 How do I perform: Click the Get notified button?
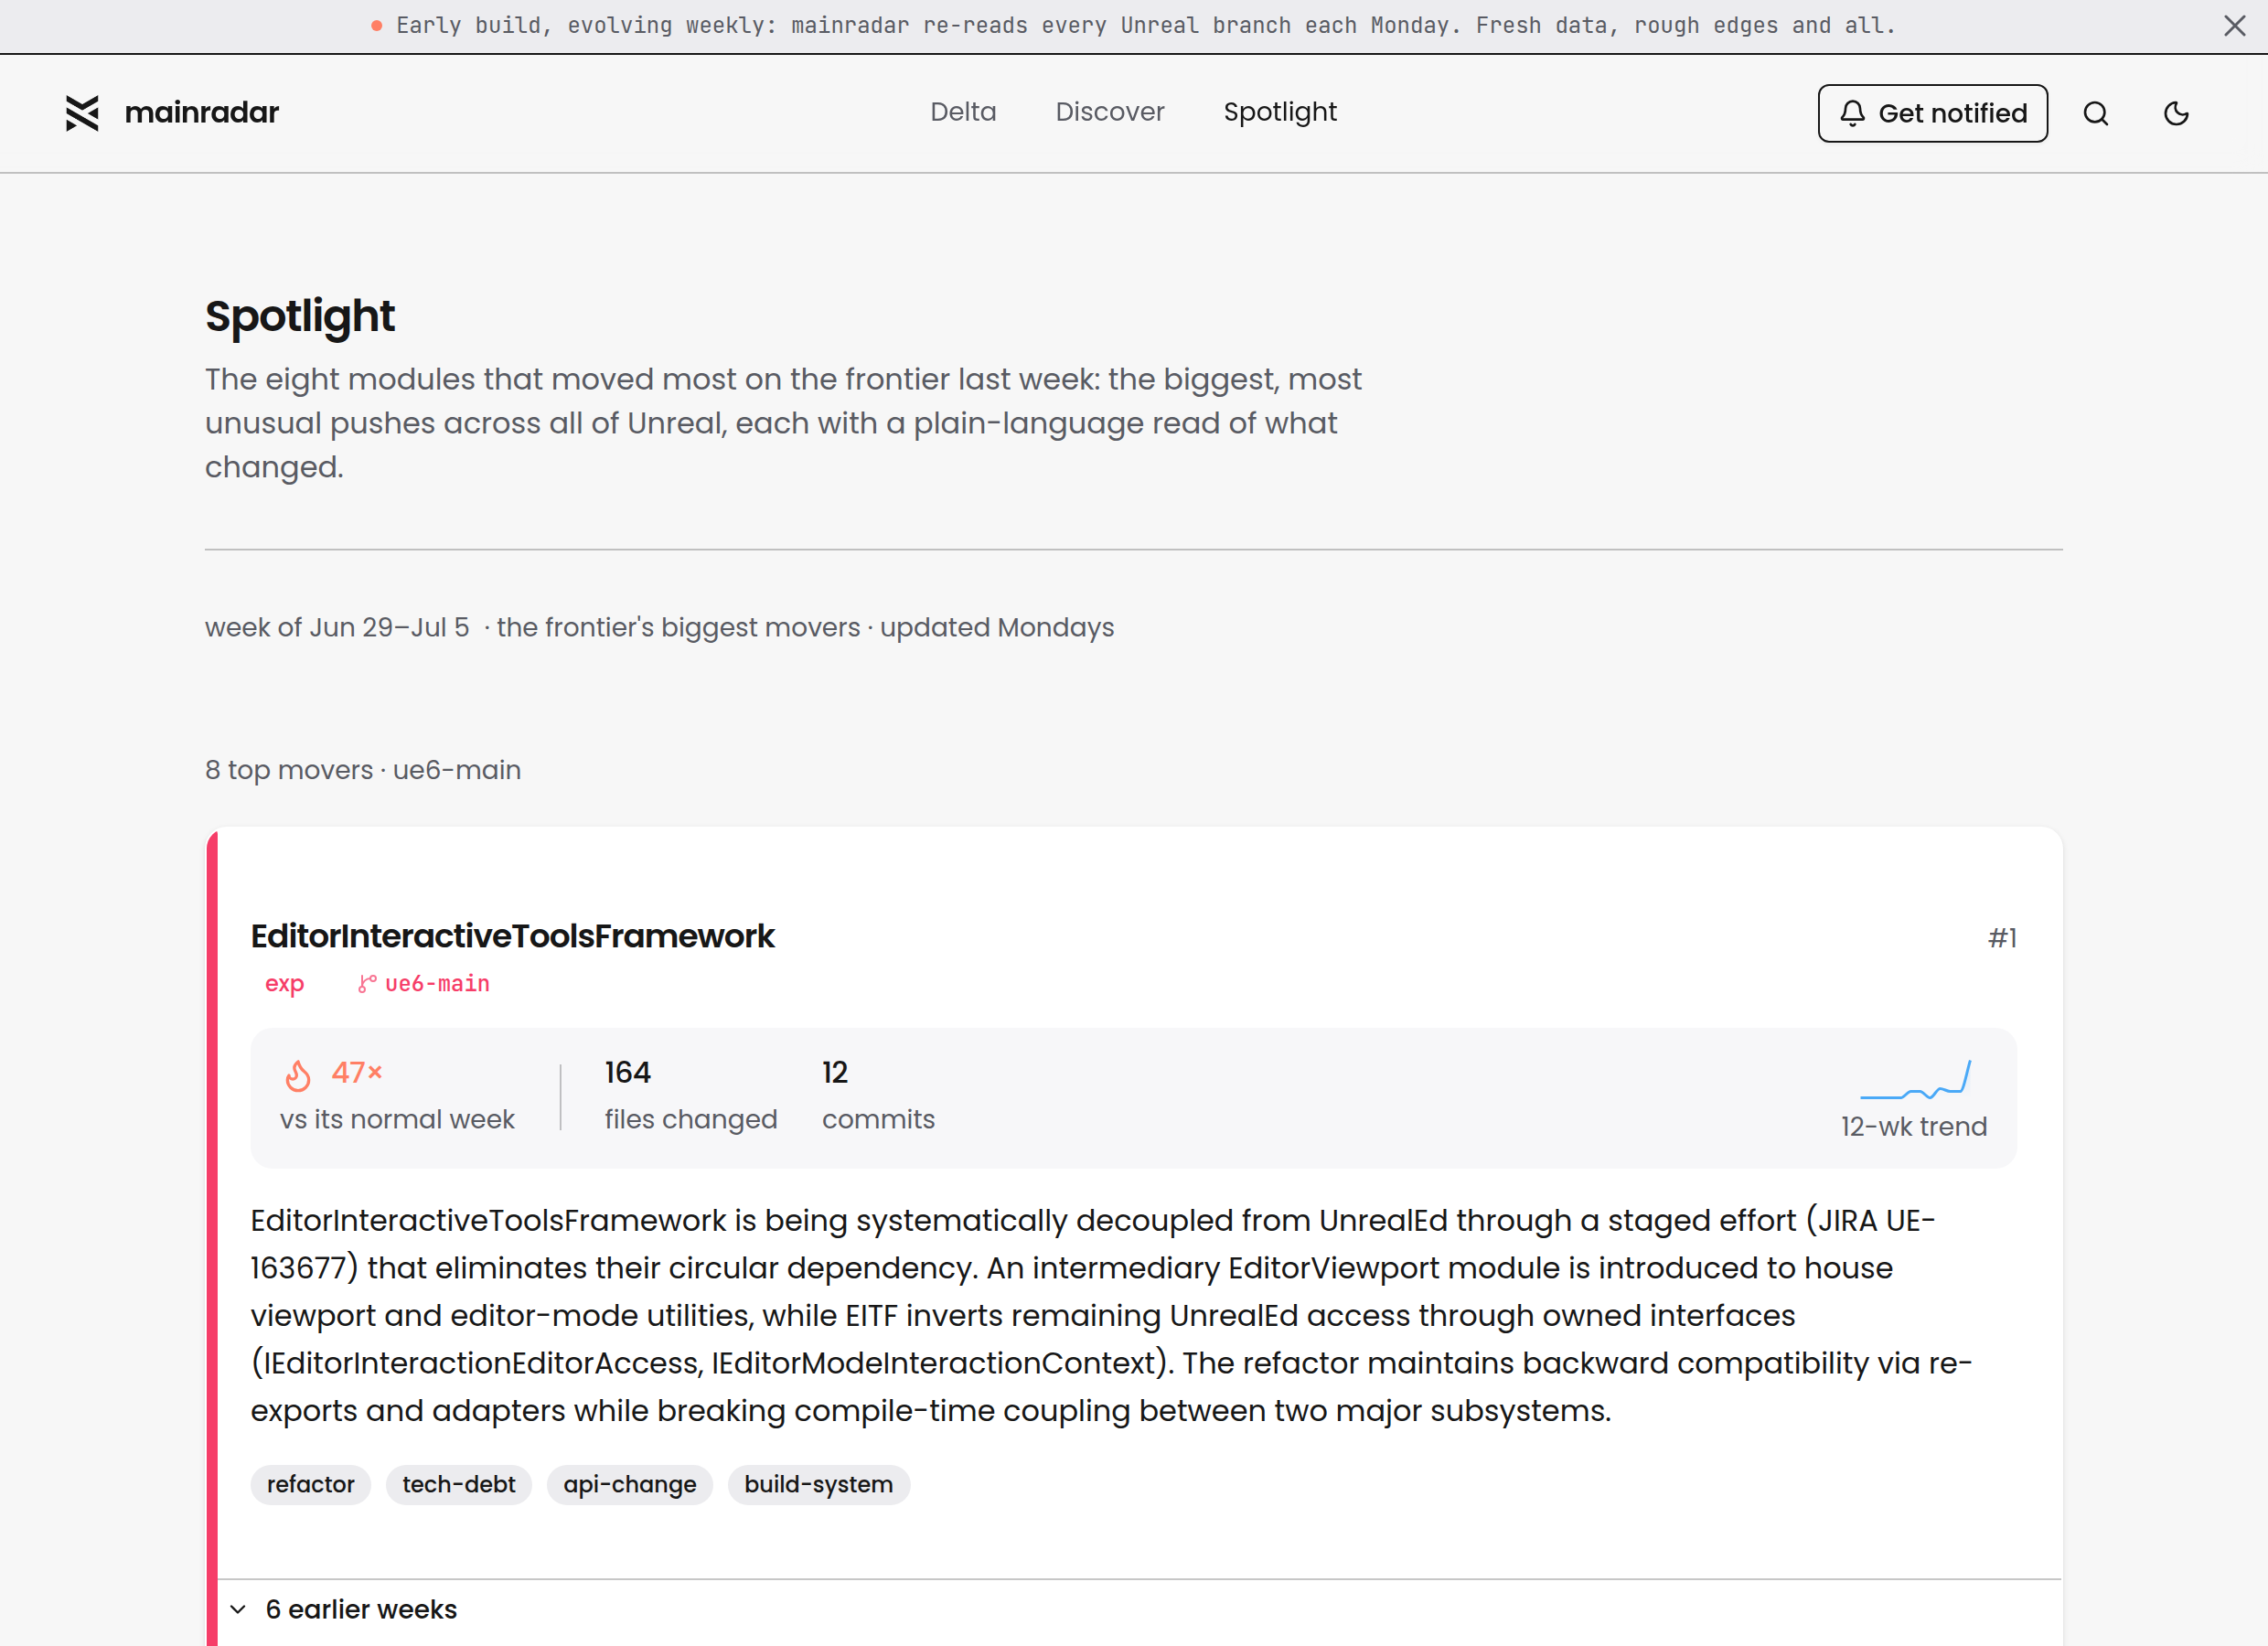click(1932, 114)
